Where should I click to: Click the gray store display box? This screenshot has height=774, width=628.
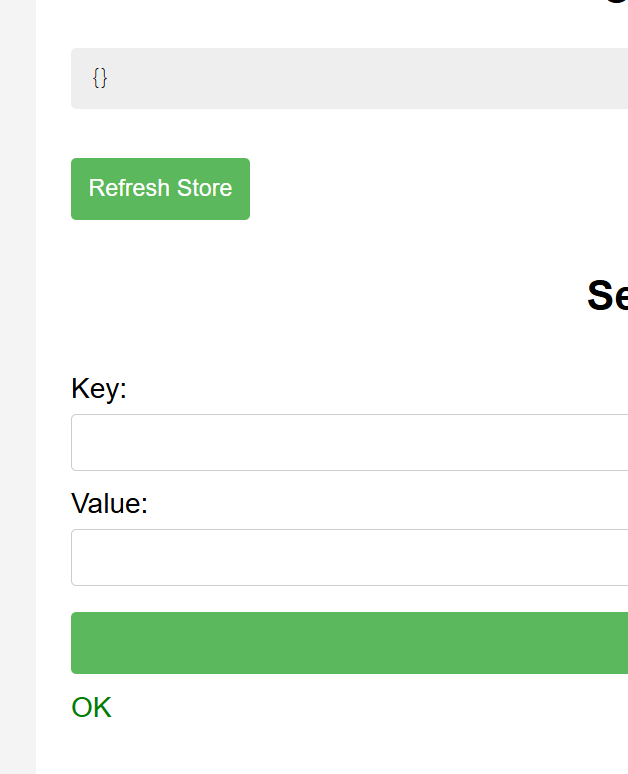pyautogui.click(x=350, y=78)
